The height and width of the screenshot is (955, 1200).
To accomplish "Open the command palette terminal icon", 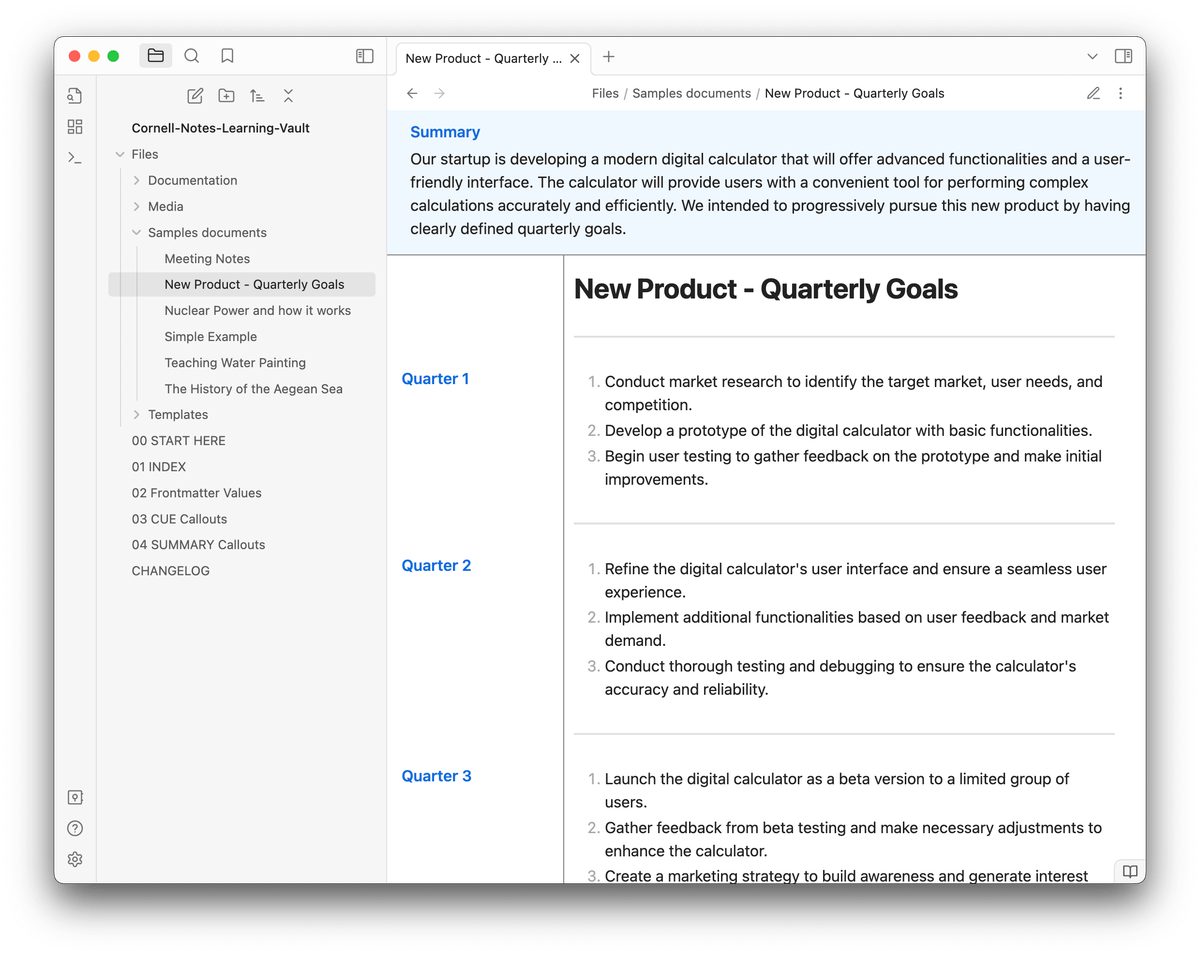I will click(75, 157).
